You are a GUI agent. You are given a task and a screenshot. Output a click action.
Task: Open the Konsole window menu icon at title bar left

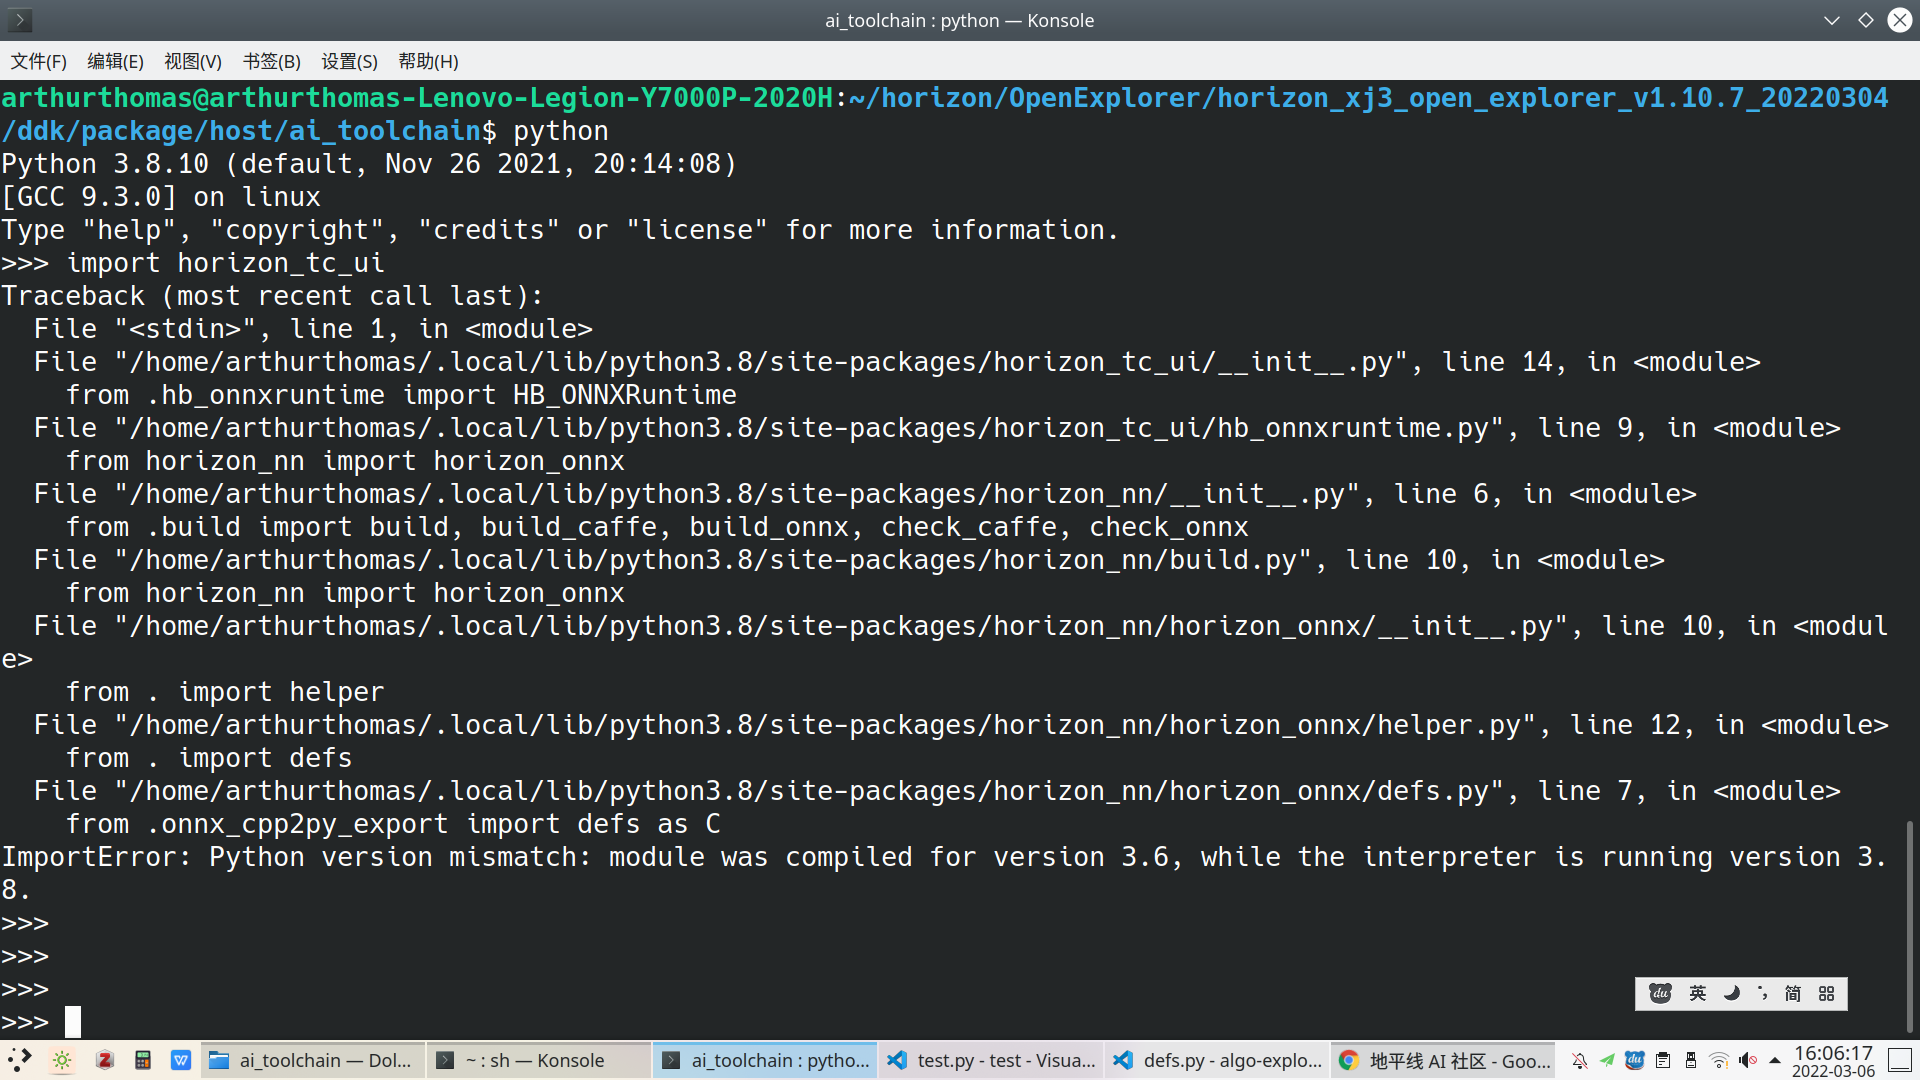pos(19,20)
